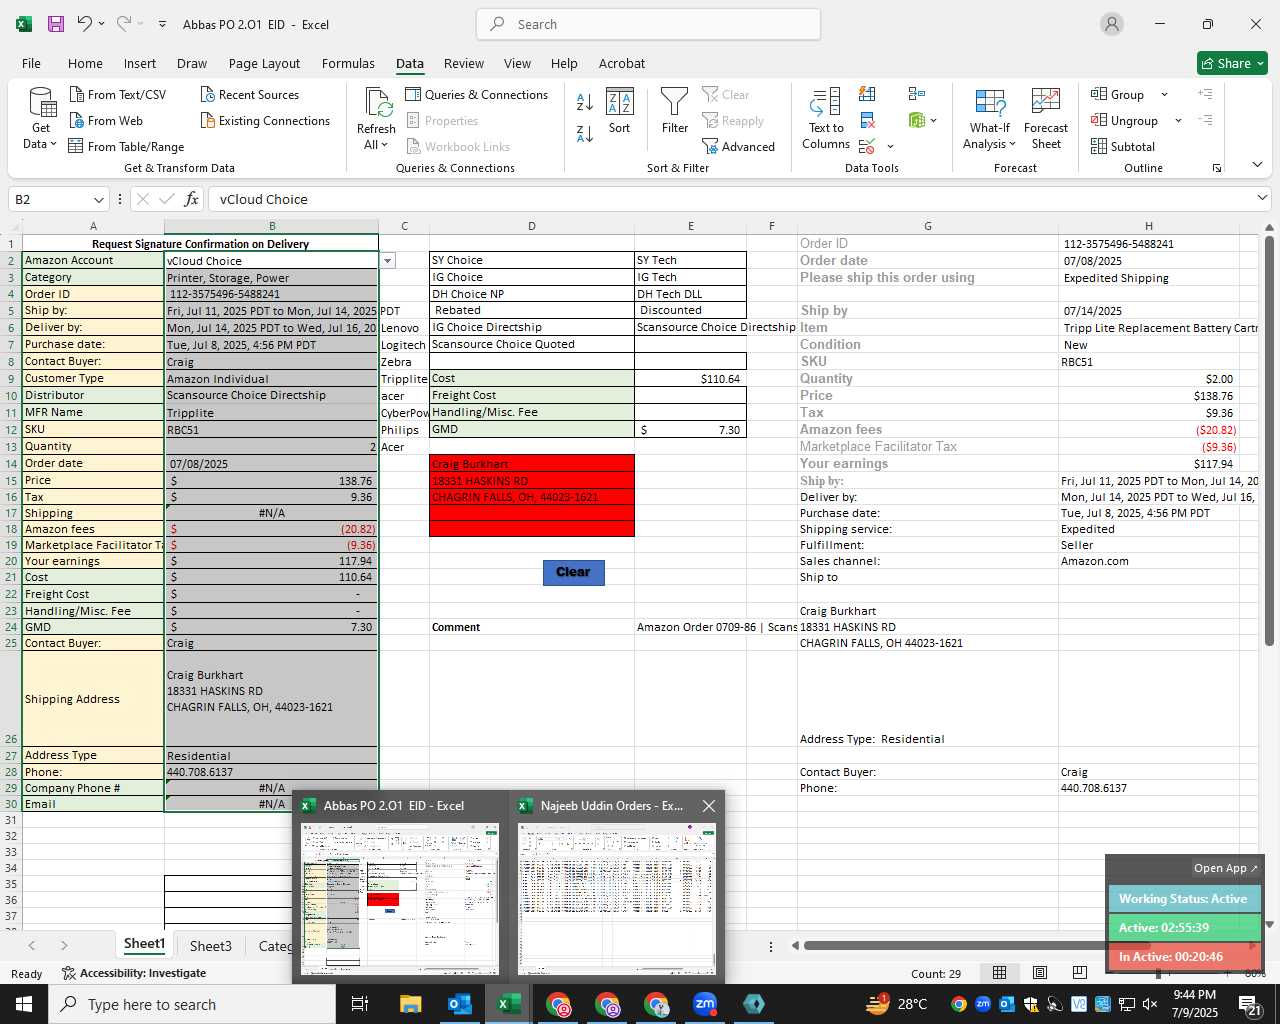Switch to the Review tab
The height and width of the screenshot is (1024, 1280).
[x=464, y=63]
